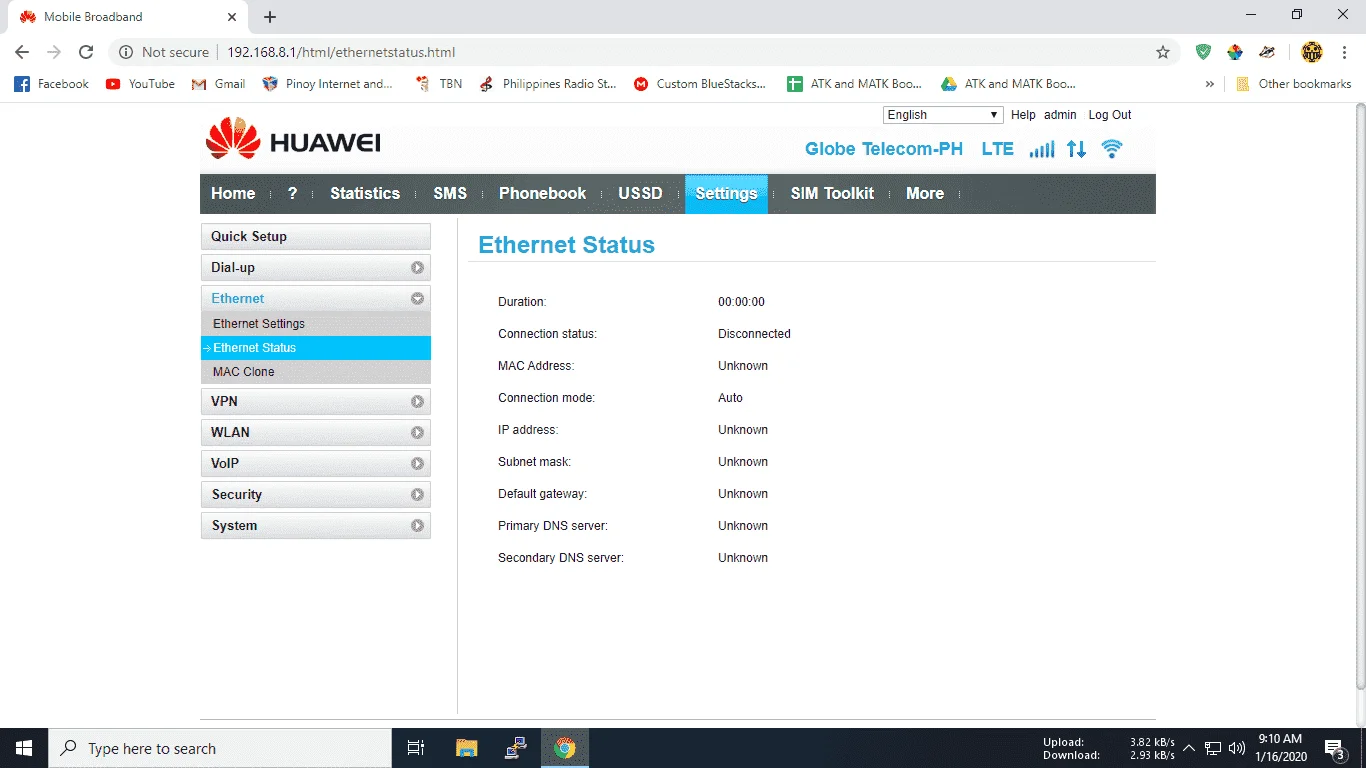Viewport: 1366px width, 768px height.
Task: Click the browser vertical scrollbar
Action: (x=1360, y=395)
